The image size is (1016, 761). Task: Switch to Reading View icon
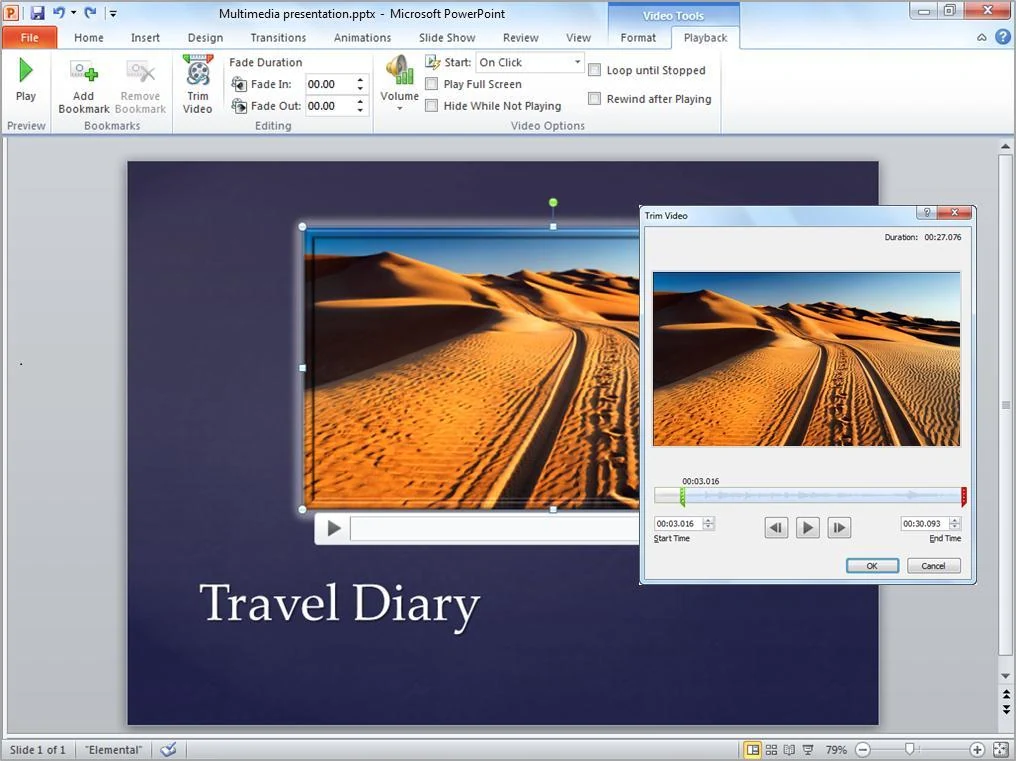pyautogui.click(x=789, y=750)
